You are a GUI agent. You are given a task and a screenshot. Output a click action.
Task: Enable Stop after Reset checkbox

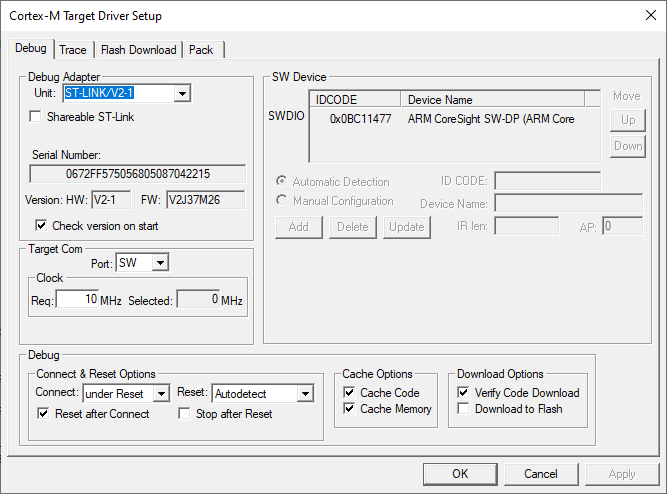pos(184,413)
